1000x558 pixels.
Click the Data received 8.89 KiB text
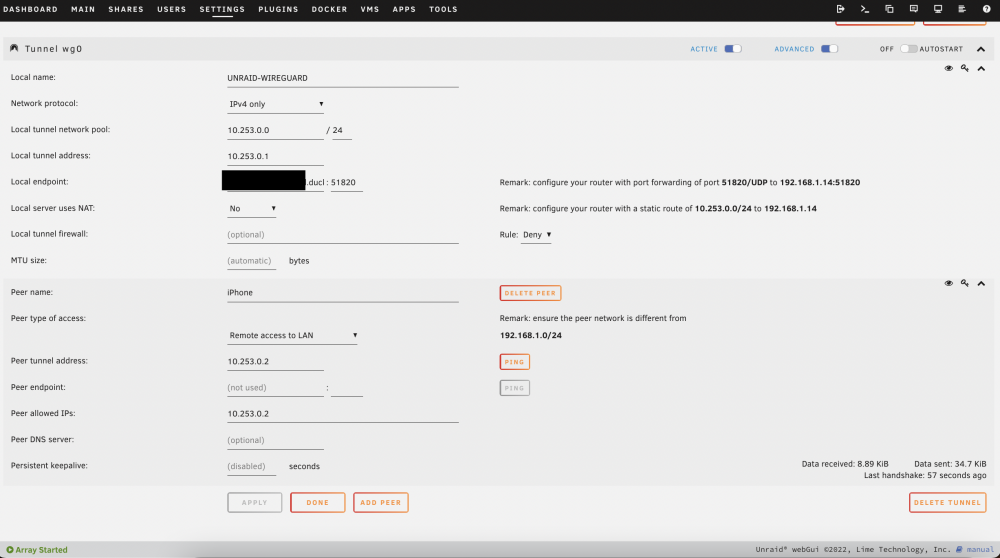pyautogui.click(x=845, y=464)
